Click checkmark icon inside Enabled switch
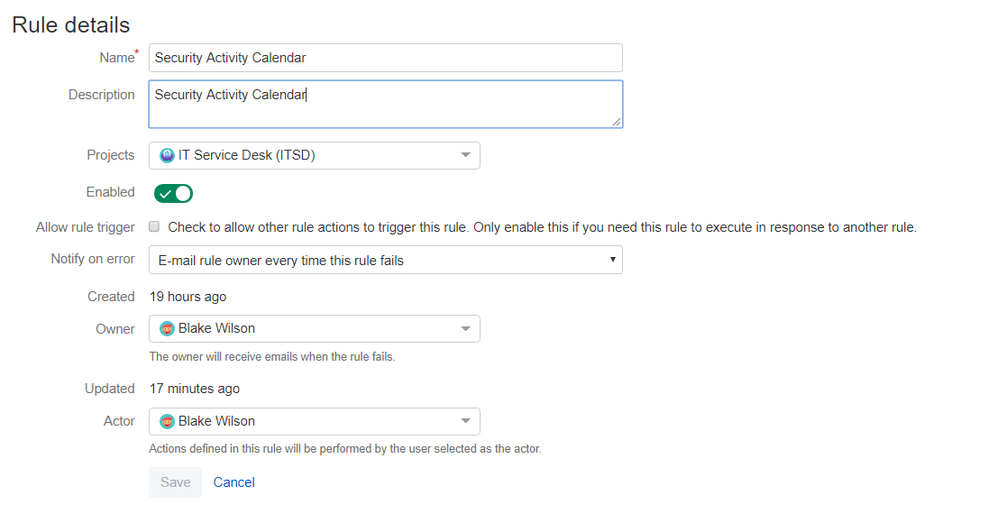 click(x=165, y=194)
